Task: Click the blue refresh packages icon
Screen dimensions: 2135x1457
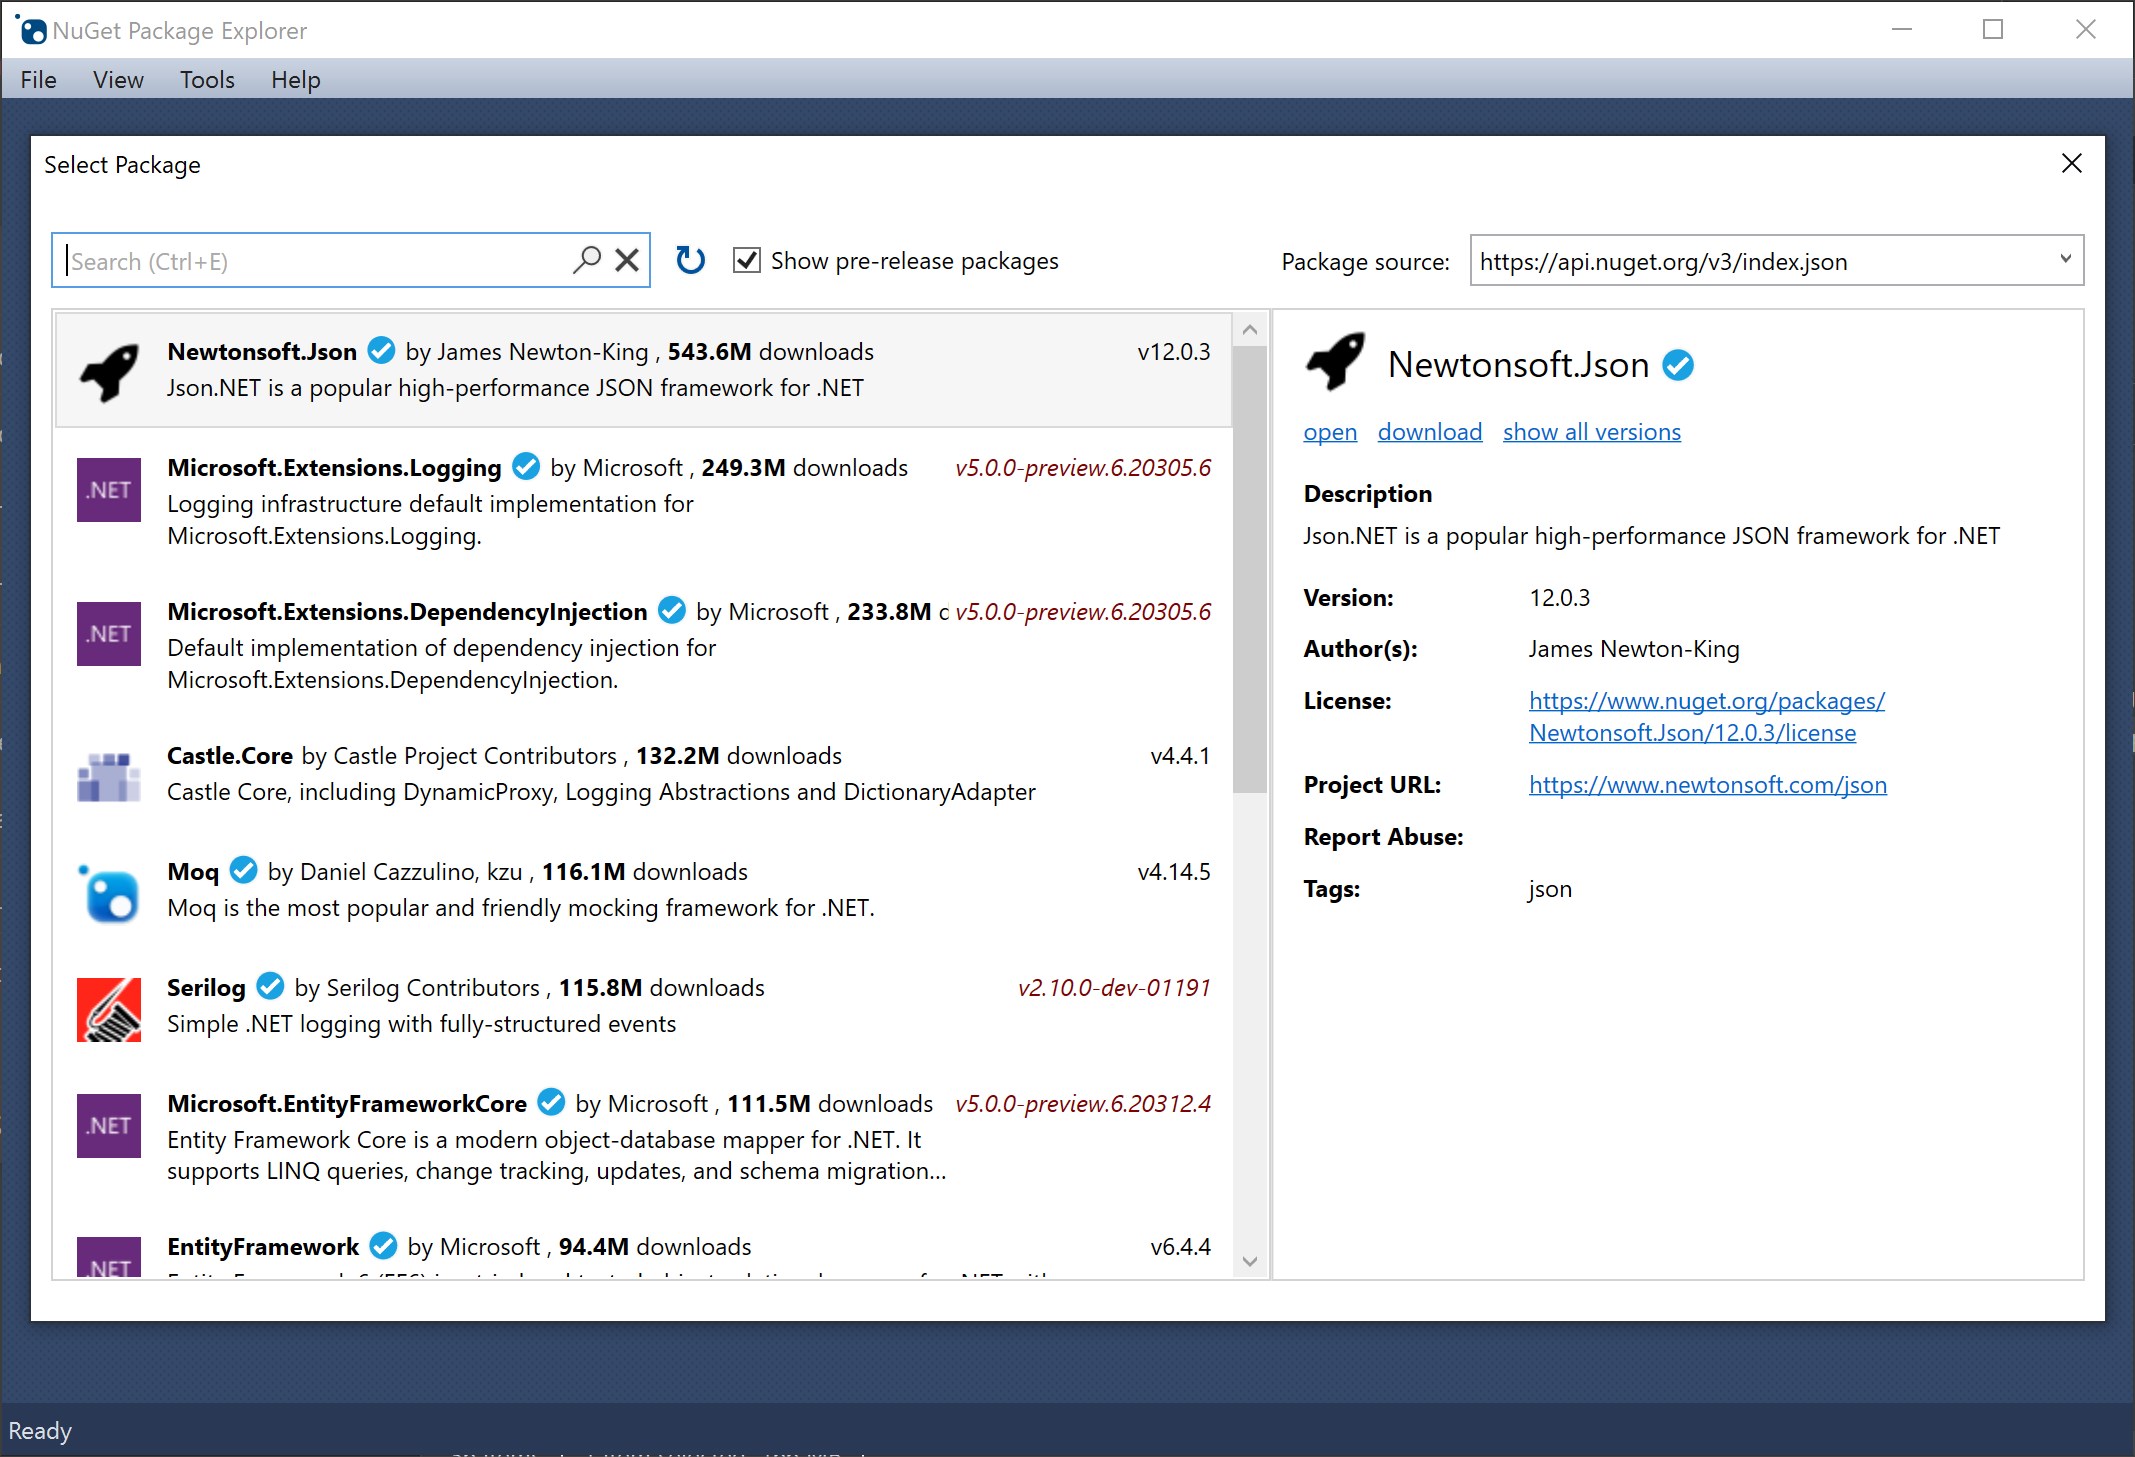Action: point(690,260)
